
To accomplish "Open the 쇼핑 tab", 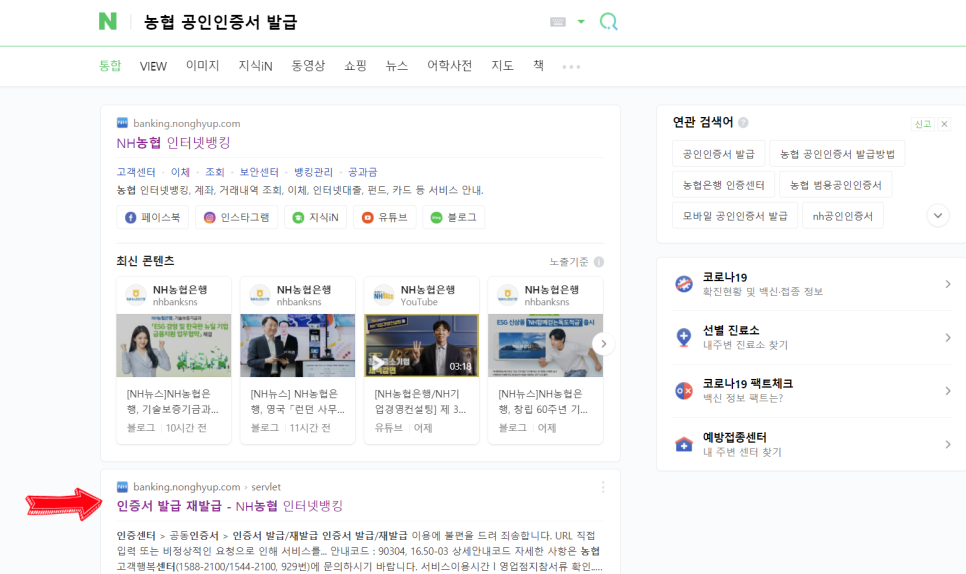I will coord(355,65).
